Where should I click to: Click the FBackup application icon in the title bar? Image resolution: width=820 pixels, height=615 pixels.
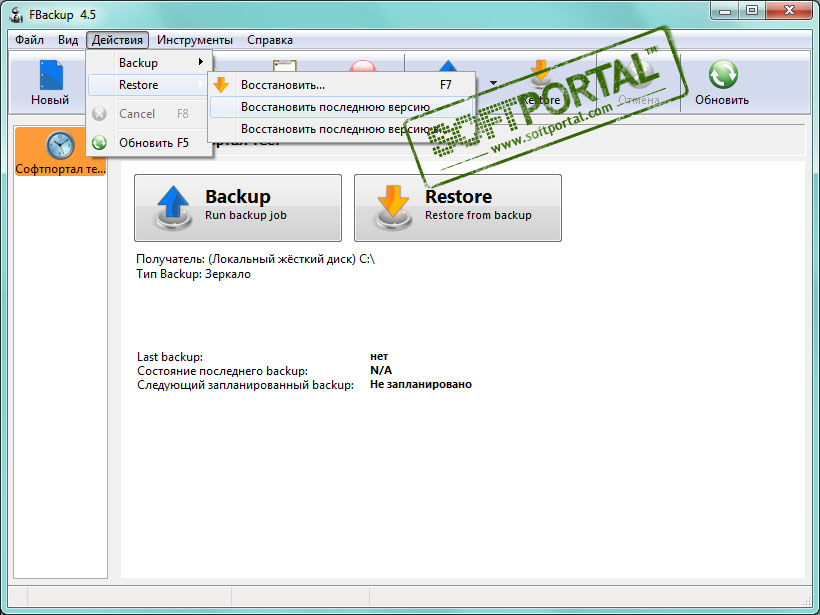pos(16,15)
